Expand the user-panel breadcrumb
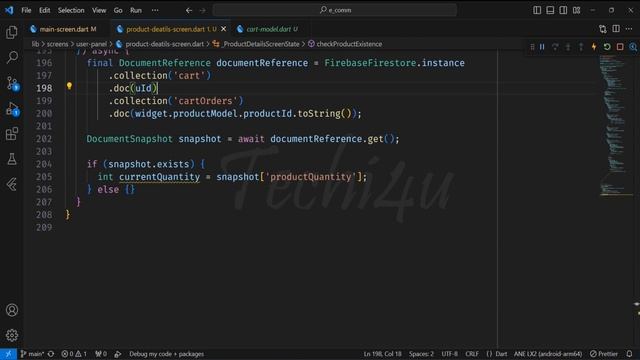 (91, 44)
